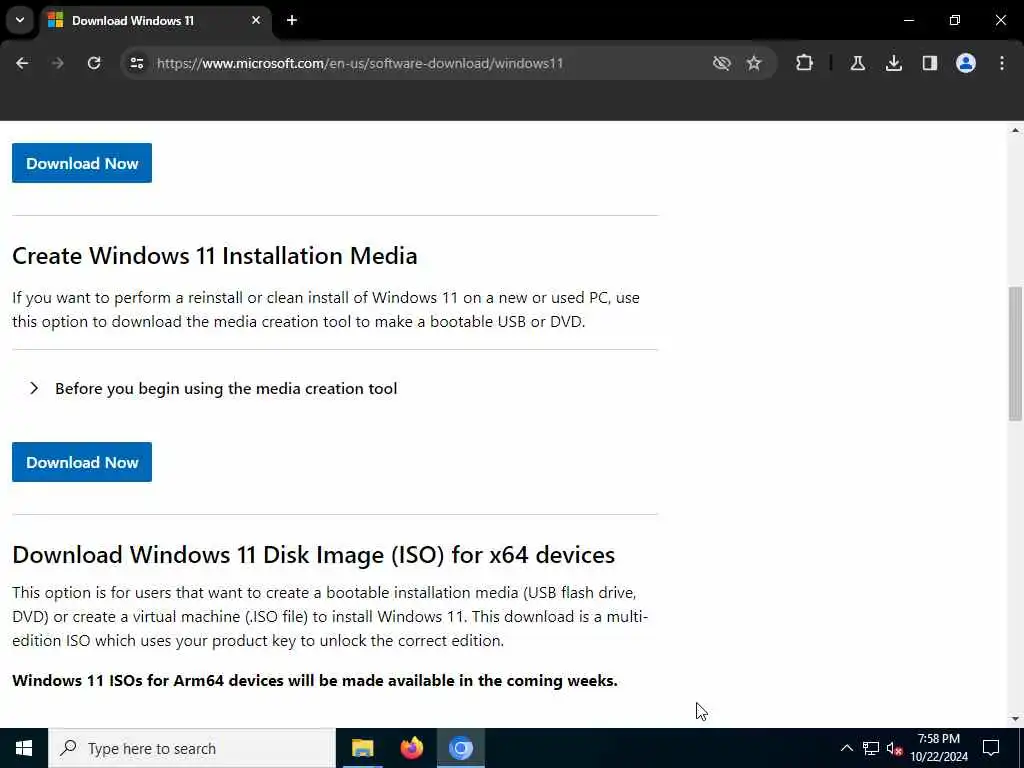Screen dimensions: 1024x768
Task: Open the Windows Start menu
Action: pyautogui.click(x=24, y=748)
